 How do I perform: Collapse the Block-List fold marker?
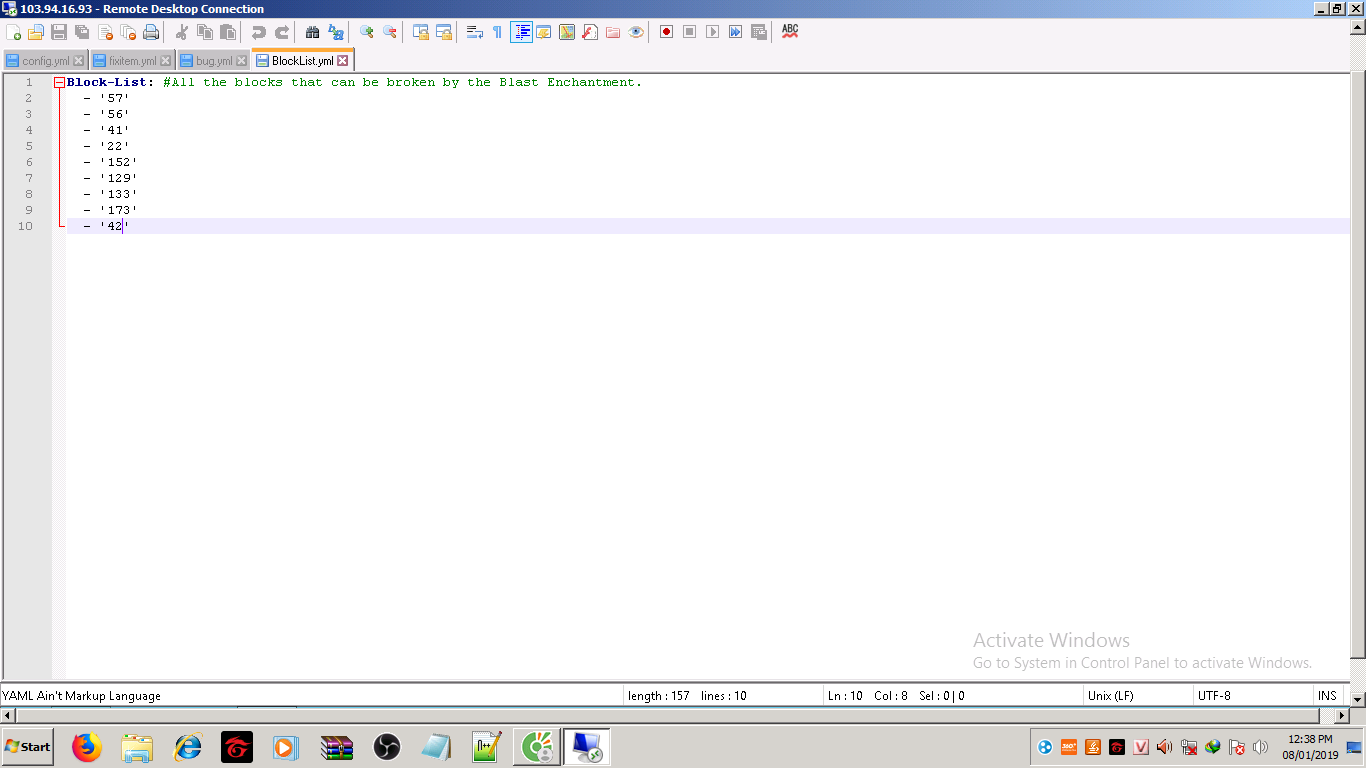point(60,82)
